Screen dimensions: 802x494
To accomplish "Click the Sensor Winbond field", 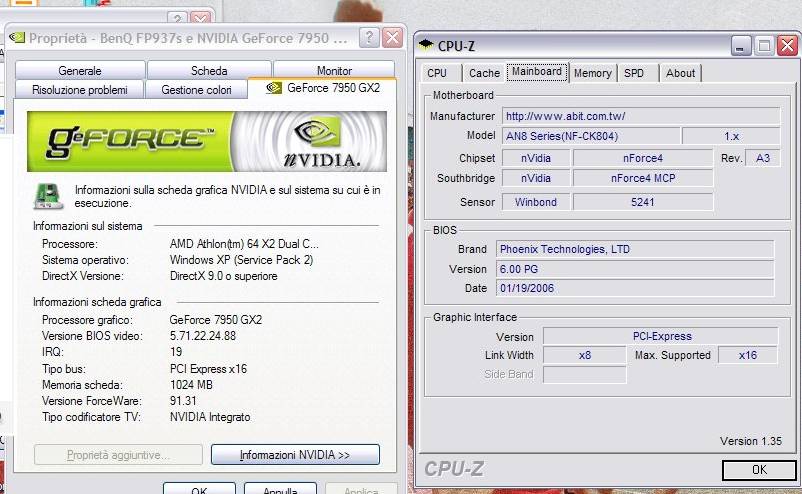I will (x=536, y=202).
